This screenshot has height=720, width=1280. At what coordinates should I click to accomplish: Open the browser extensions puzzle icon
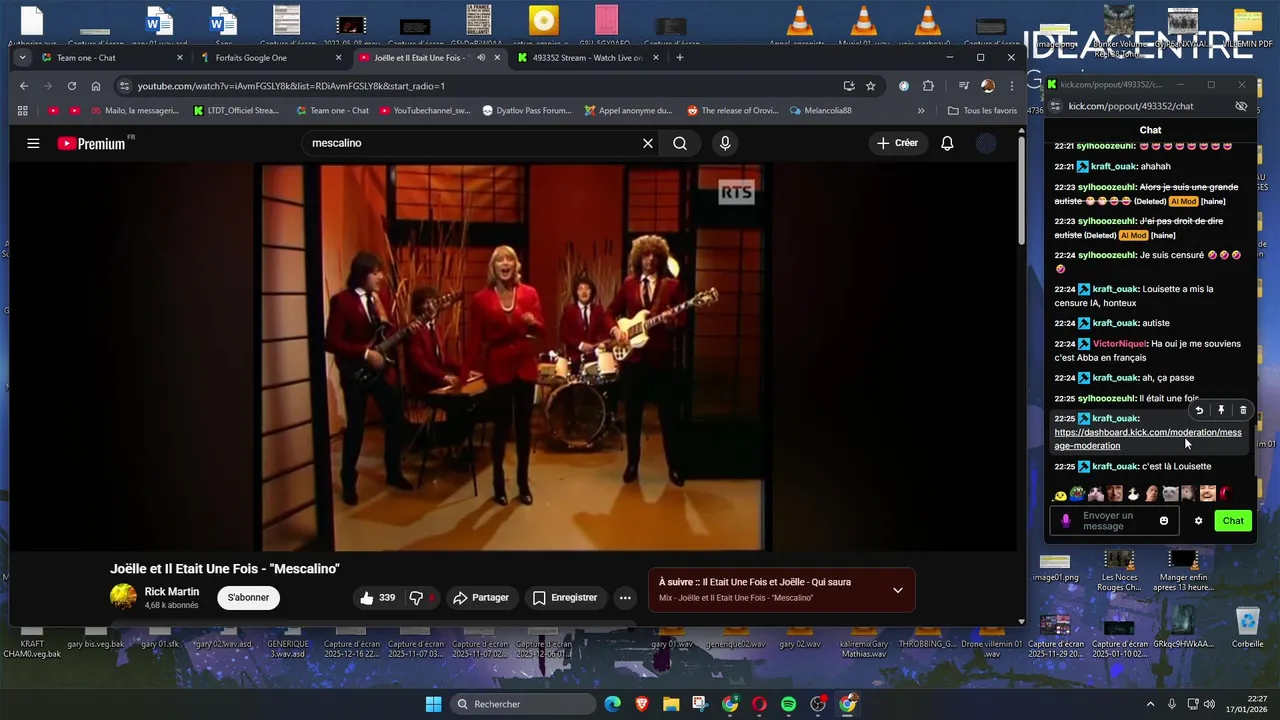pyautogui.click(x=928, y=86)
